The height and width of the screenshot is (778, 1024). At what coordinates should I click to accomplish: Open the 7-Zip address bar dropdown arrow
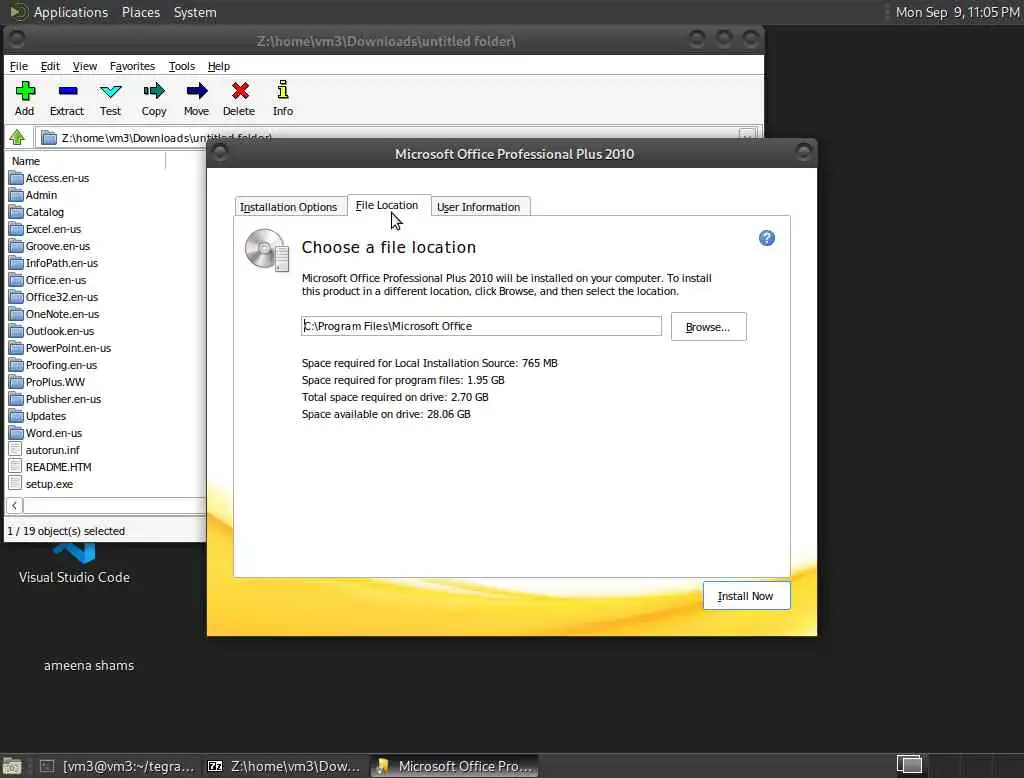coord(747,134)
